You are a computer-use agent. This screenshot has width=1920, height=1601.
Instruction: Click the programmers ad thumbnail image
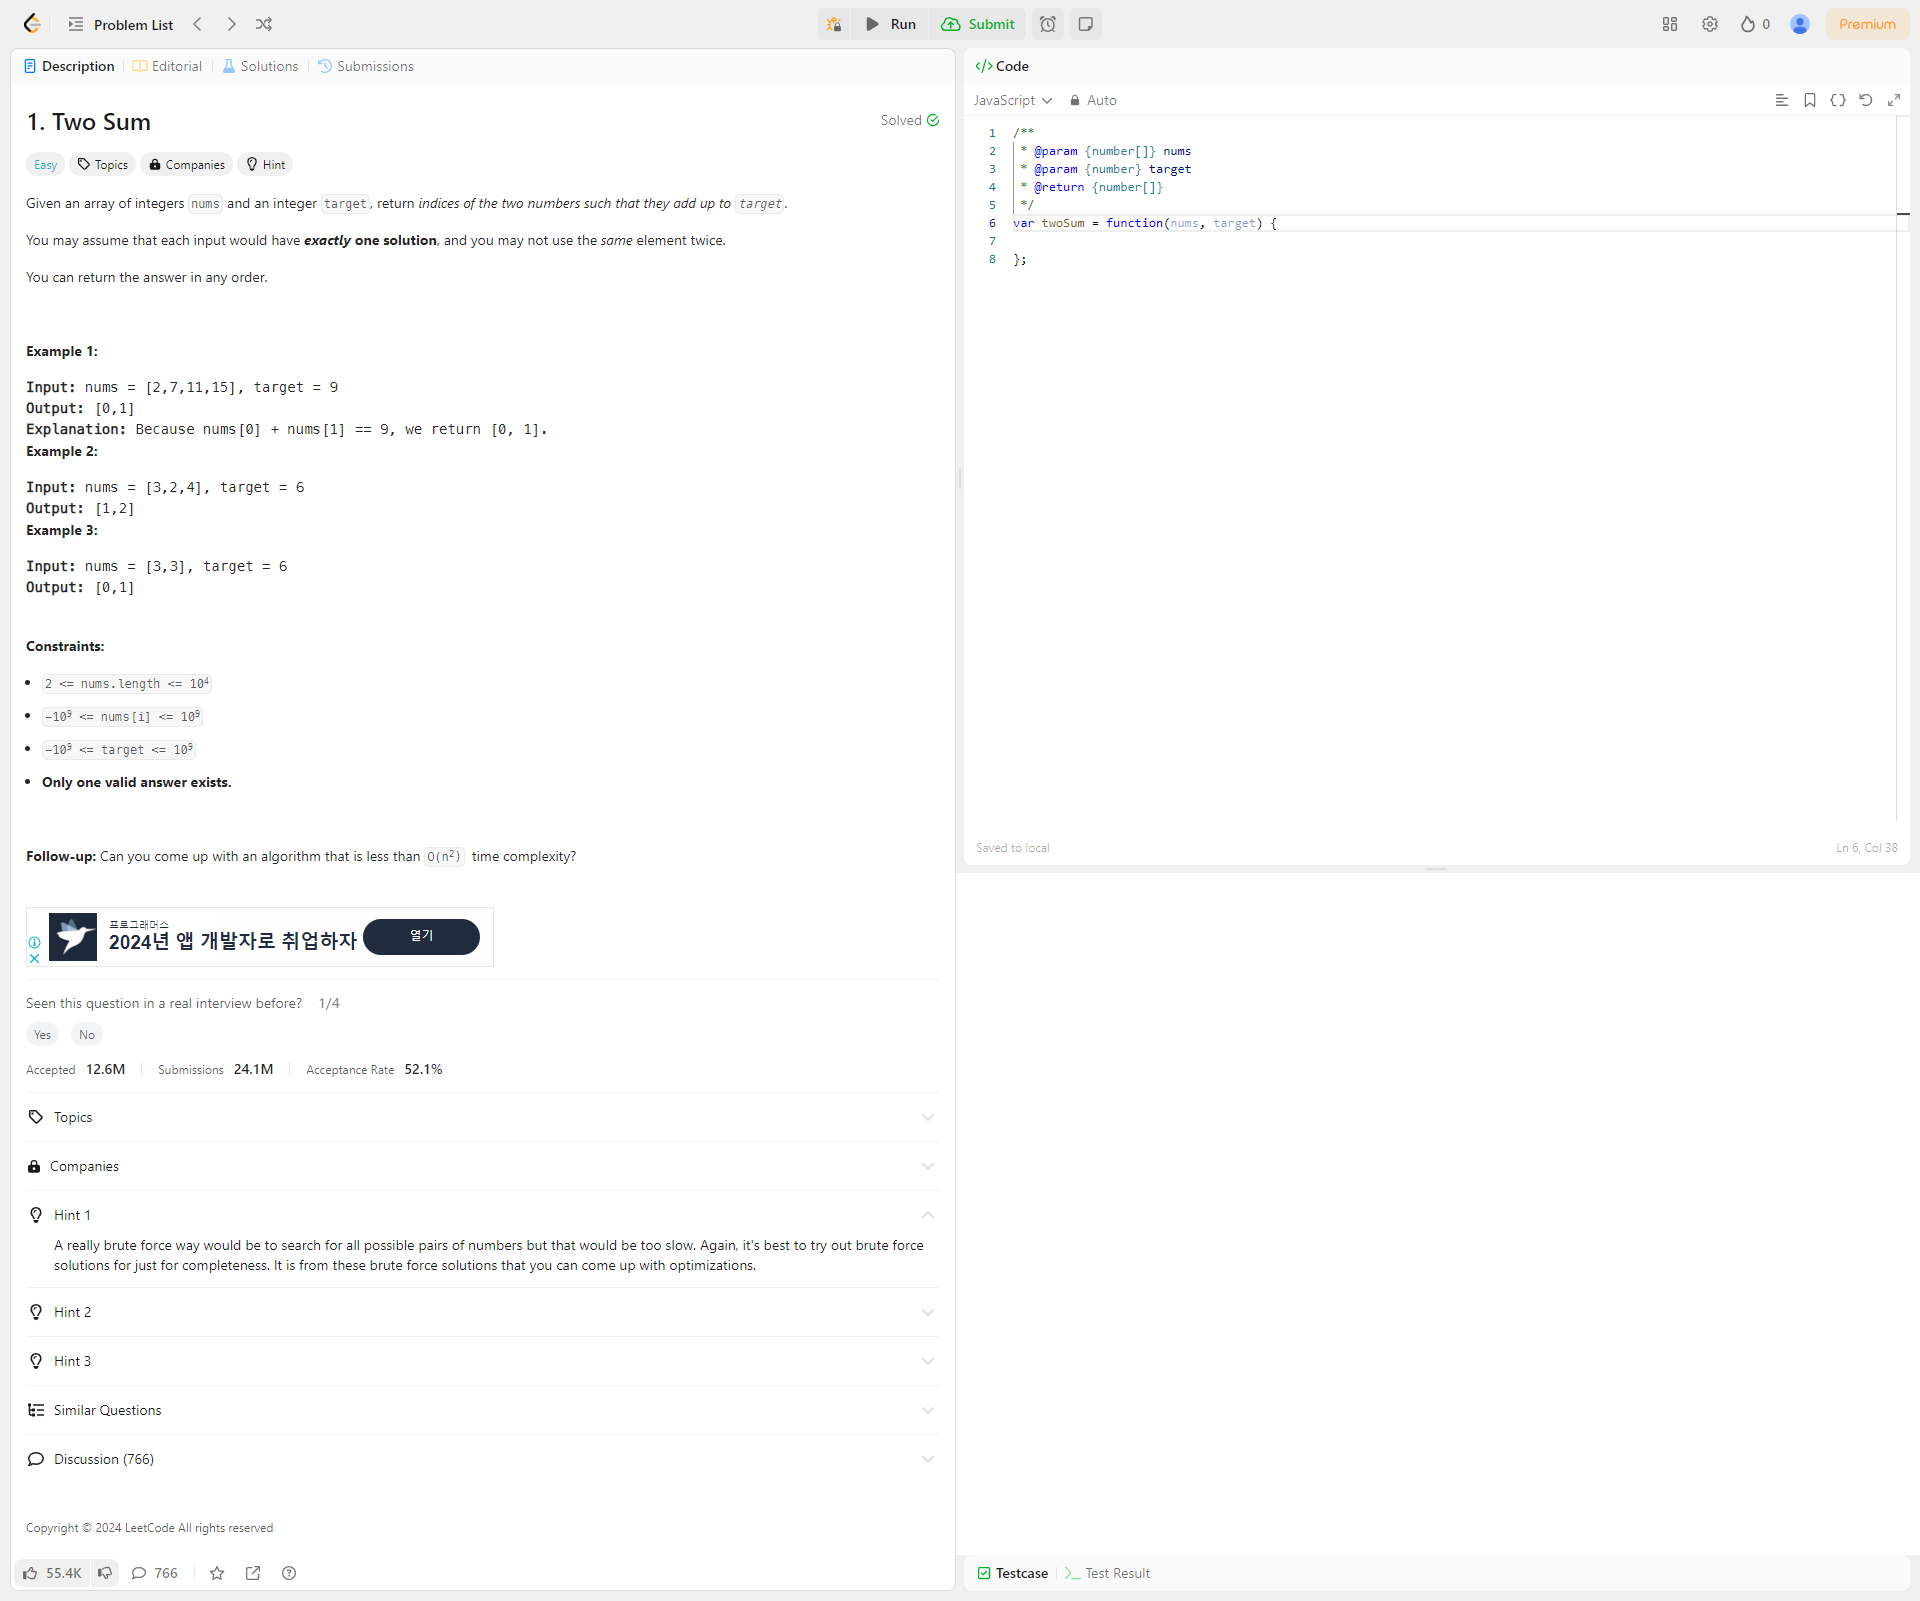point(73,937)
